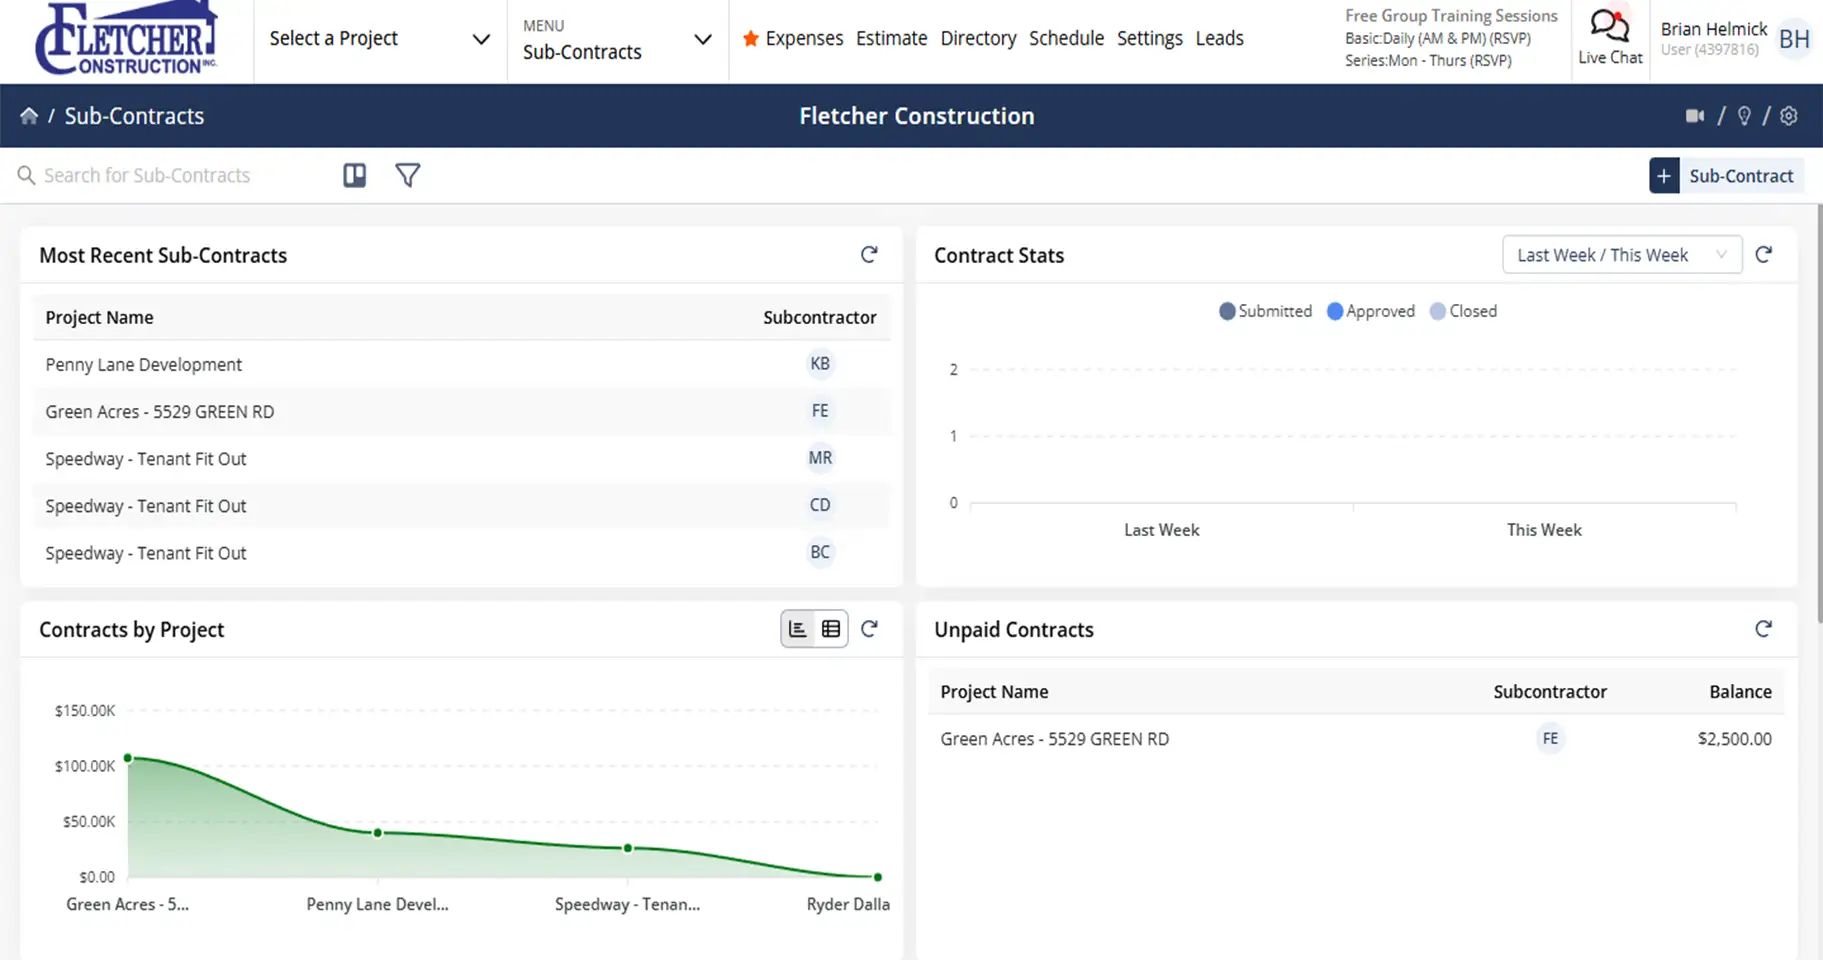Click the star icon next to Expenses
The width and height of the screenshot is (1823, 960).
coord(751,39)
